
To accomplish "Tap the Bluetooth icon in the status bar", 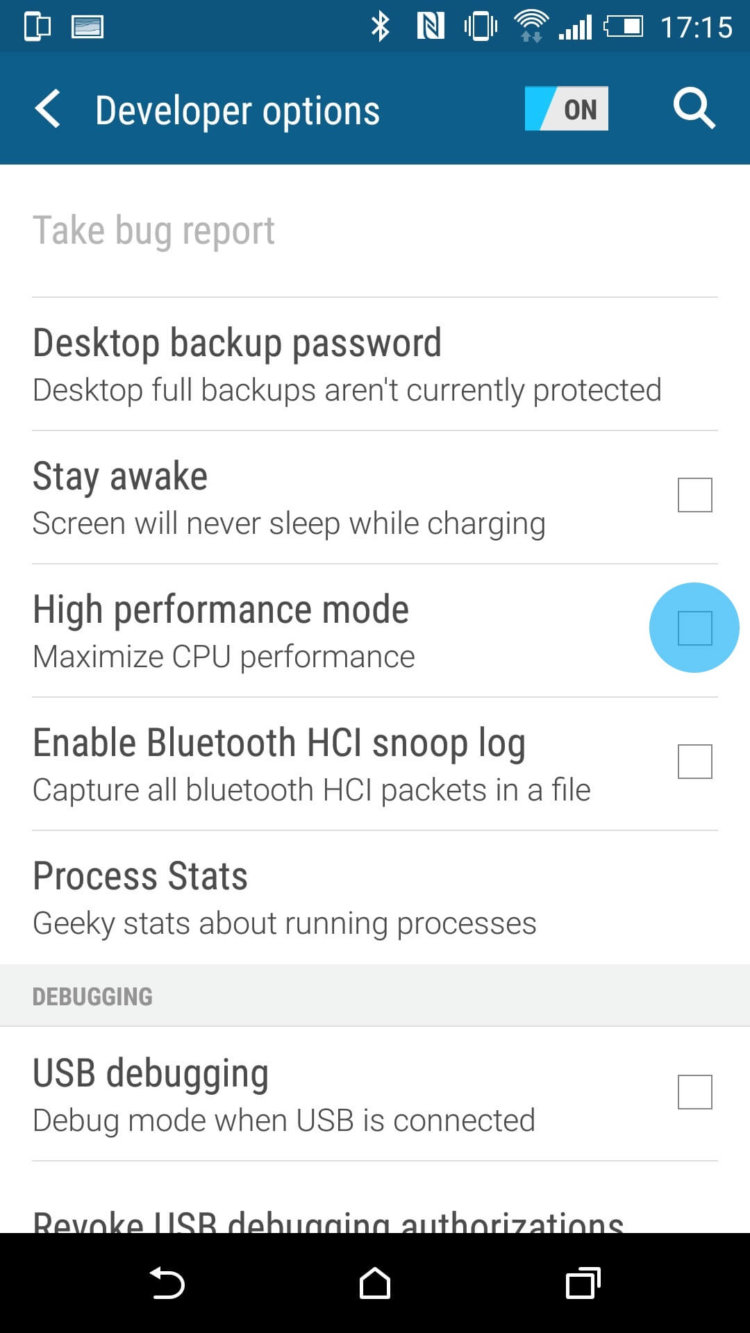I will [380, 26].
